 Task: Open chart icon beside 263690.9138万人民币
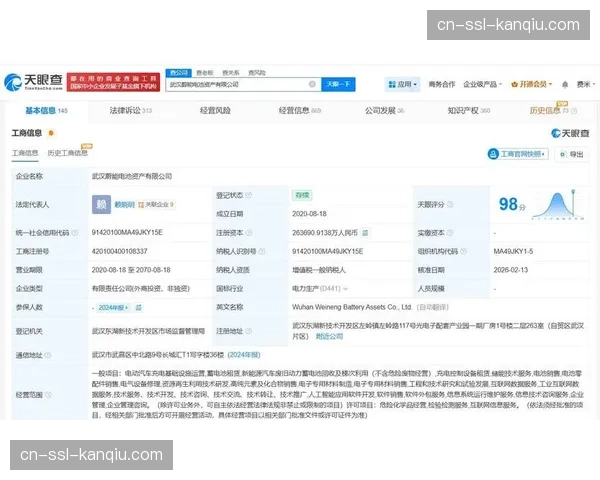[x=365, y=233]
